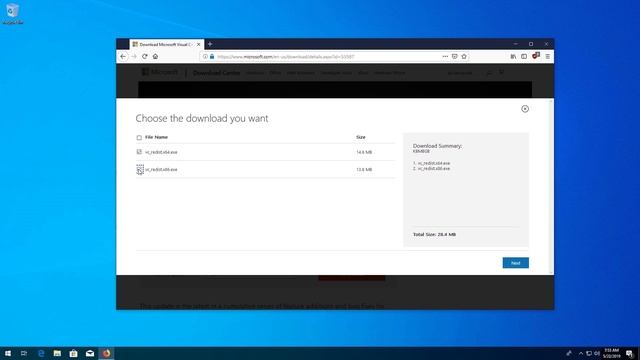Open page actions three-dot menu
Screen dimensions: 640x360
coord(445,57)
